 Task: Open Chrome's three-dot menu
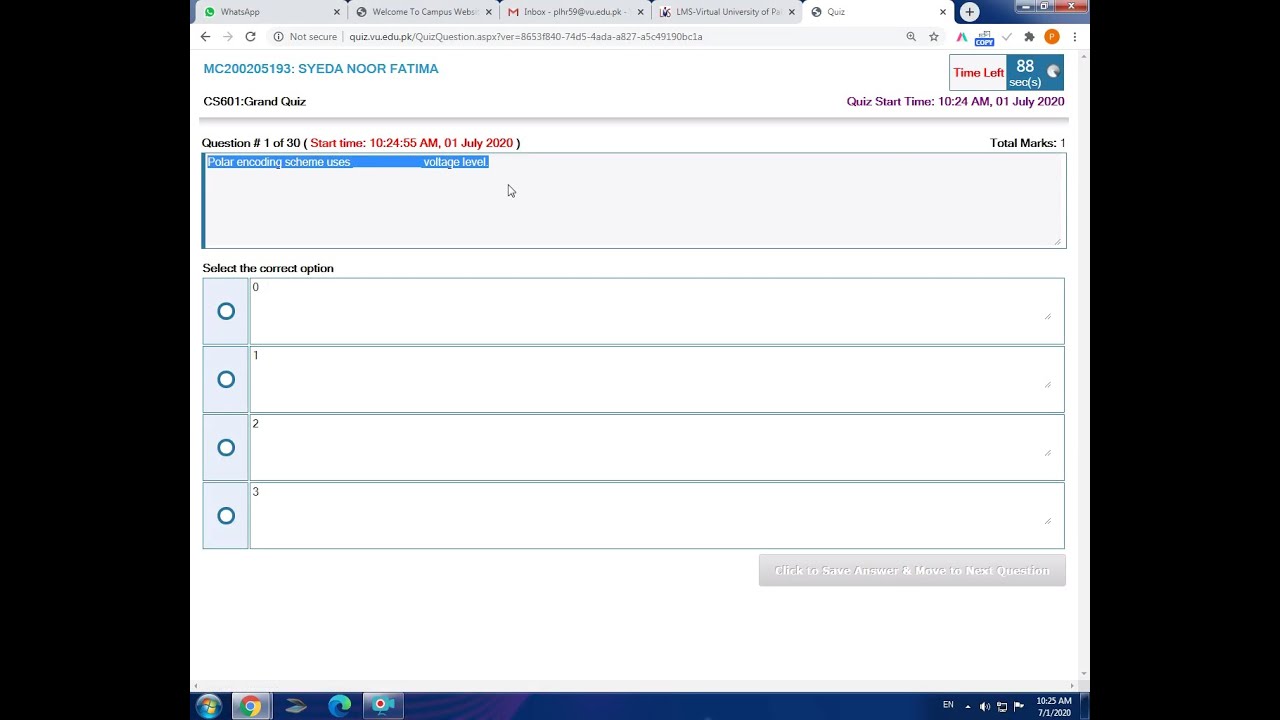click(1075, 37)
